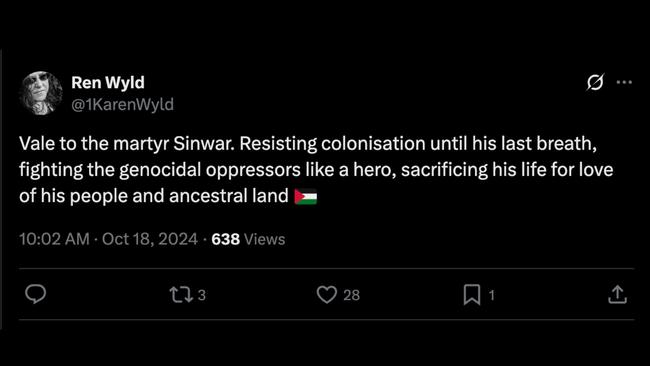The width and height of the screenshot is (650, 366).
Task: Click the 10:02 AM timestamp
Action: tap(54, 239)
